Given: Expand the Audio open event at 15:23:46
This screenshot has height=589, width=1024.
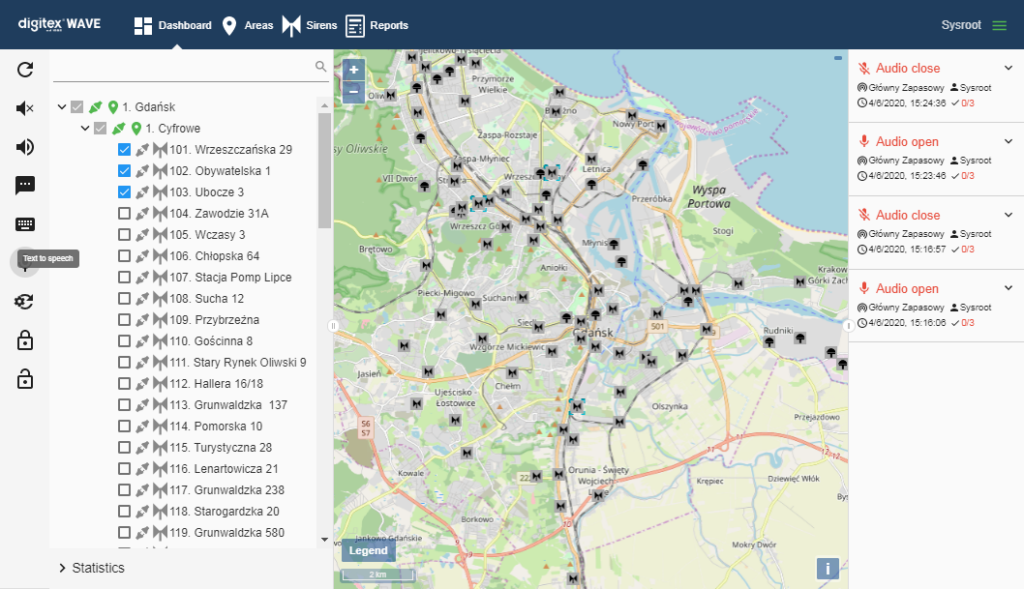Looking at the screenshot, I should point(1008,142).
